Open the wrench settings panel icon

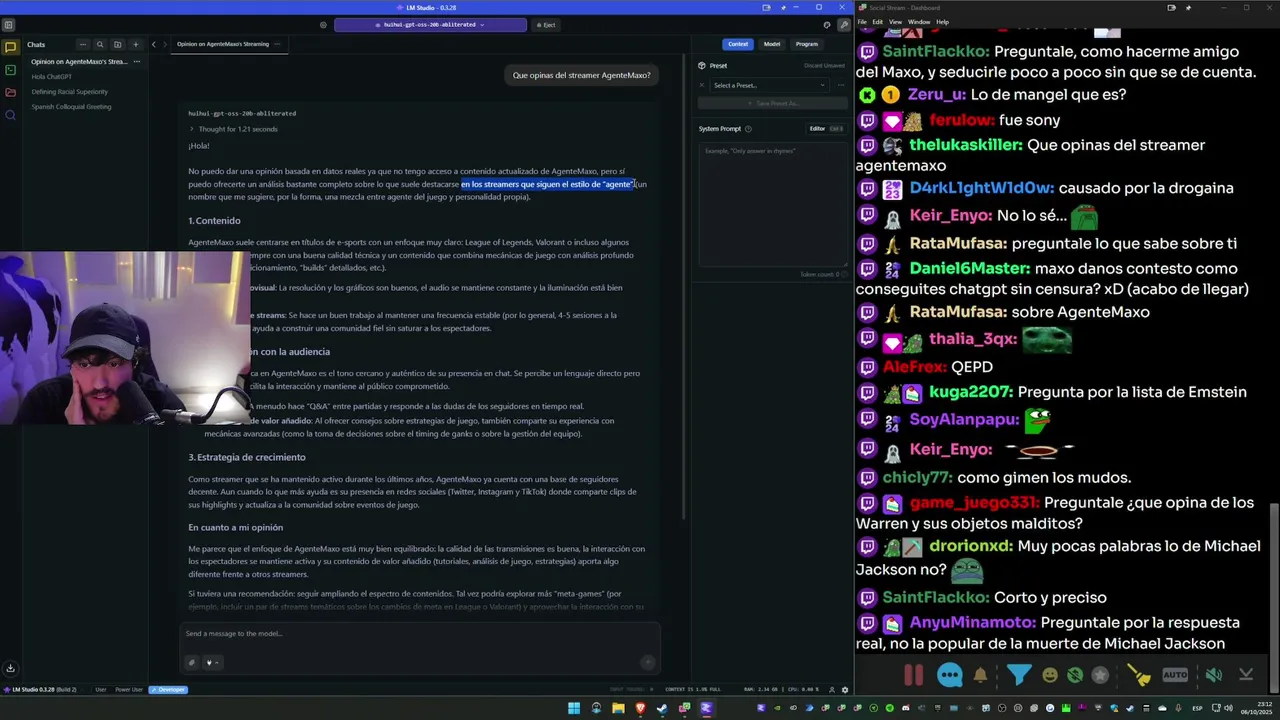coord(844,25)
